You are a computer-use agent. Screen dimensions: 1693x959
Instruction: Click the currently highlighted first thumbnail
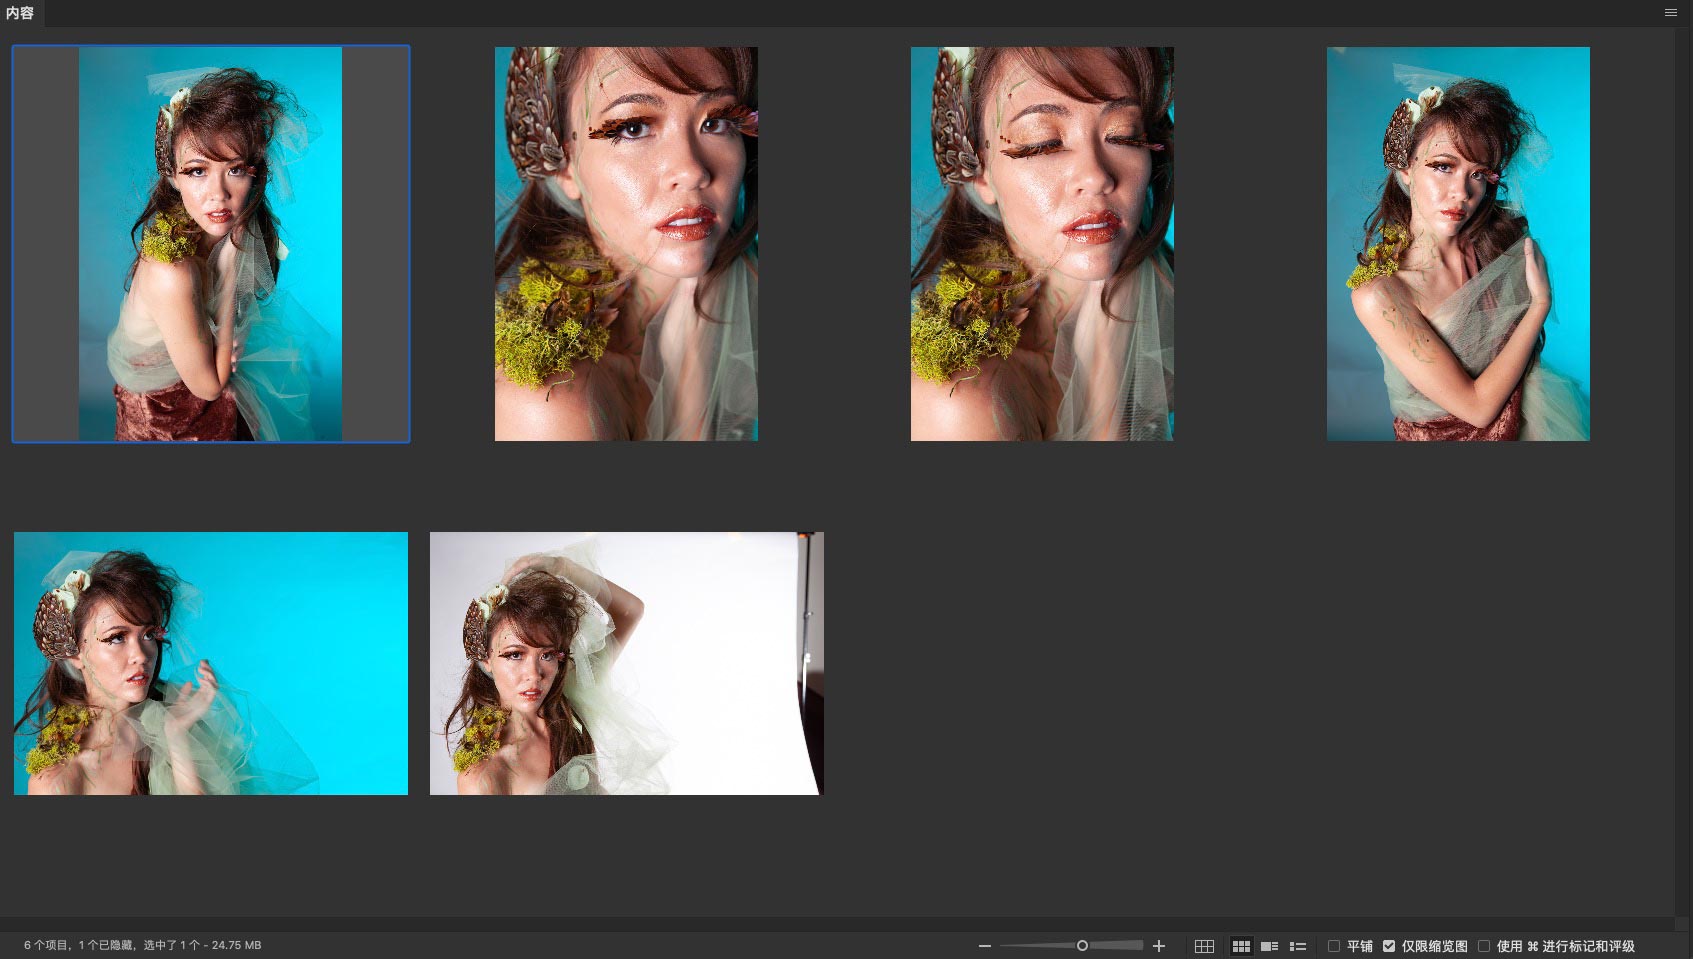(211, 244)
